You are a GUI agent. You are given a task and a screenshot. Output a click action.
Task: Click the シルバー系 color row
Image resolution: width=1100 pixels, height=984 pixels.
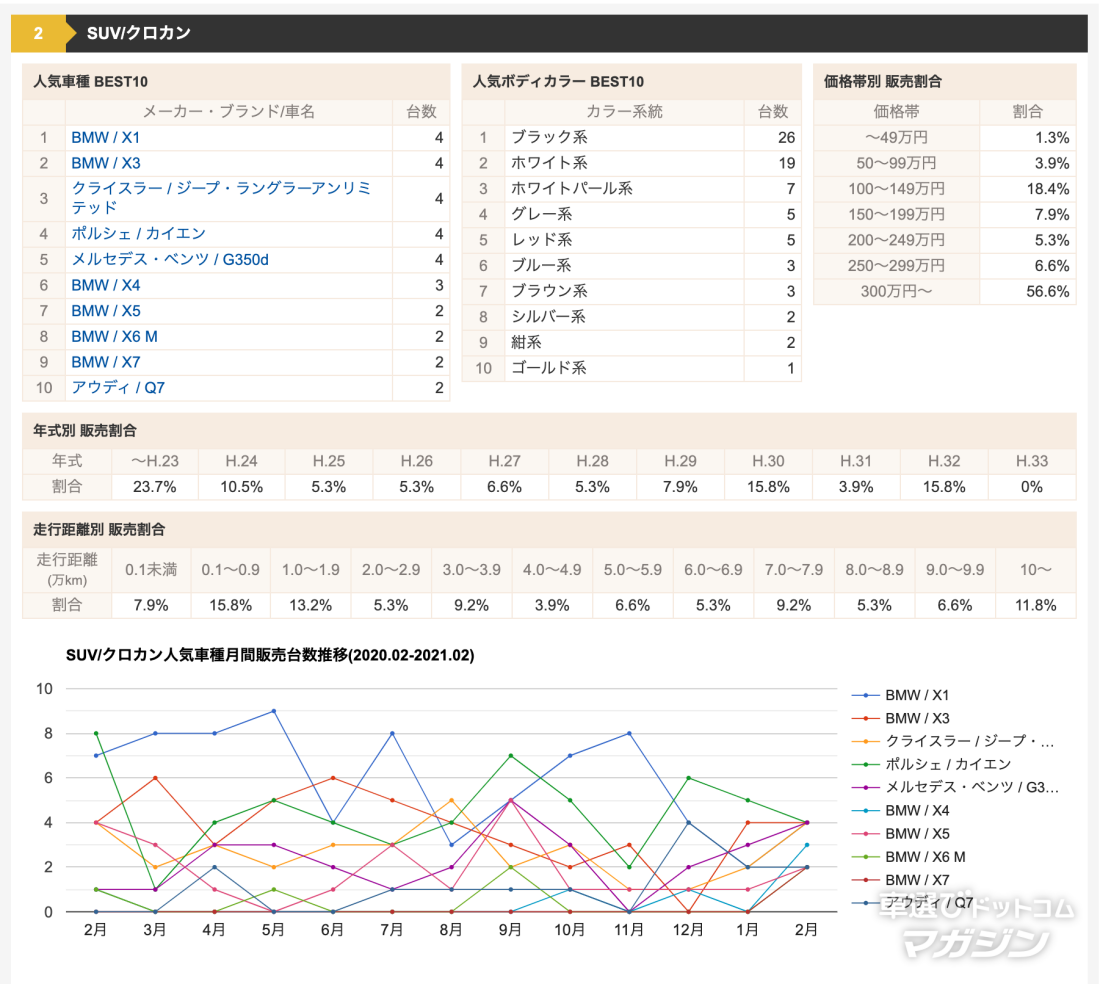pos(631,317)
